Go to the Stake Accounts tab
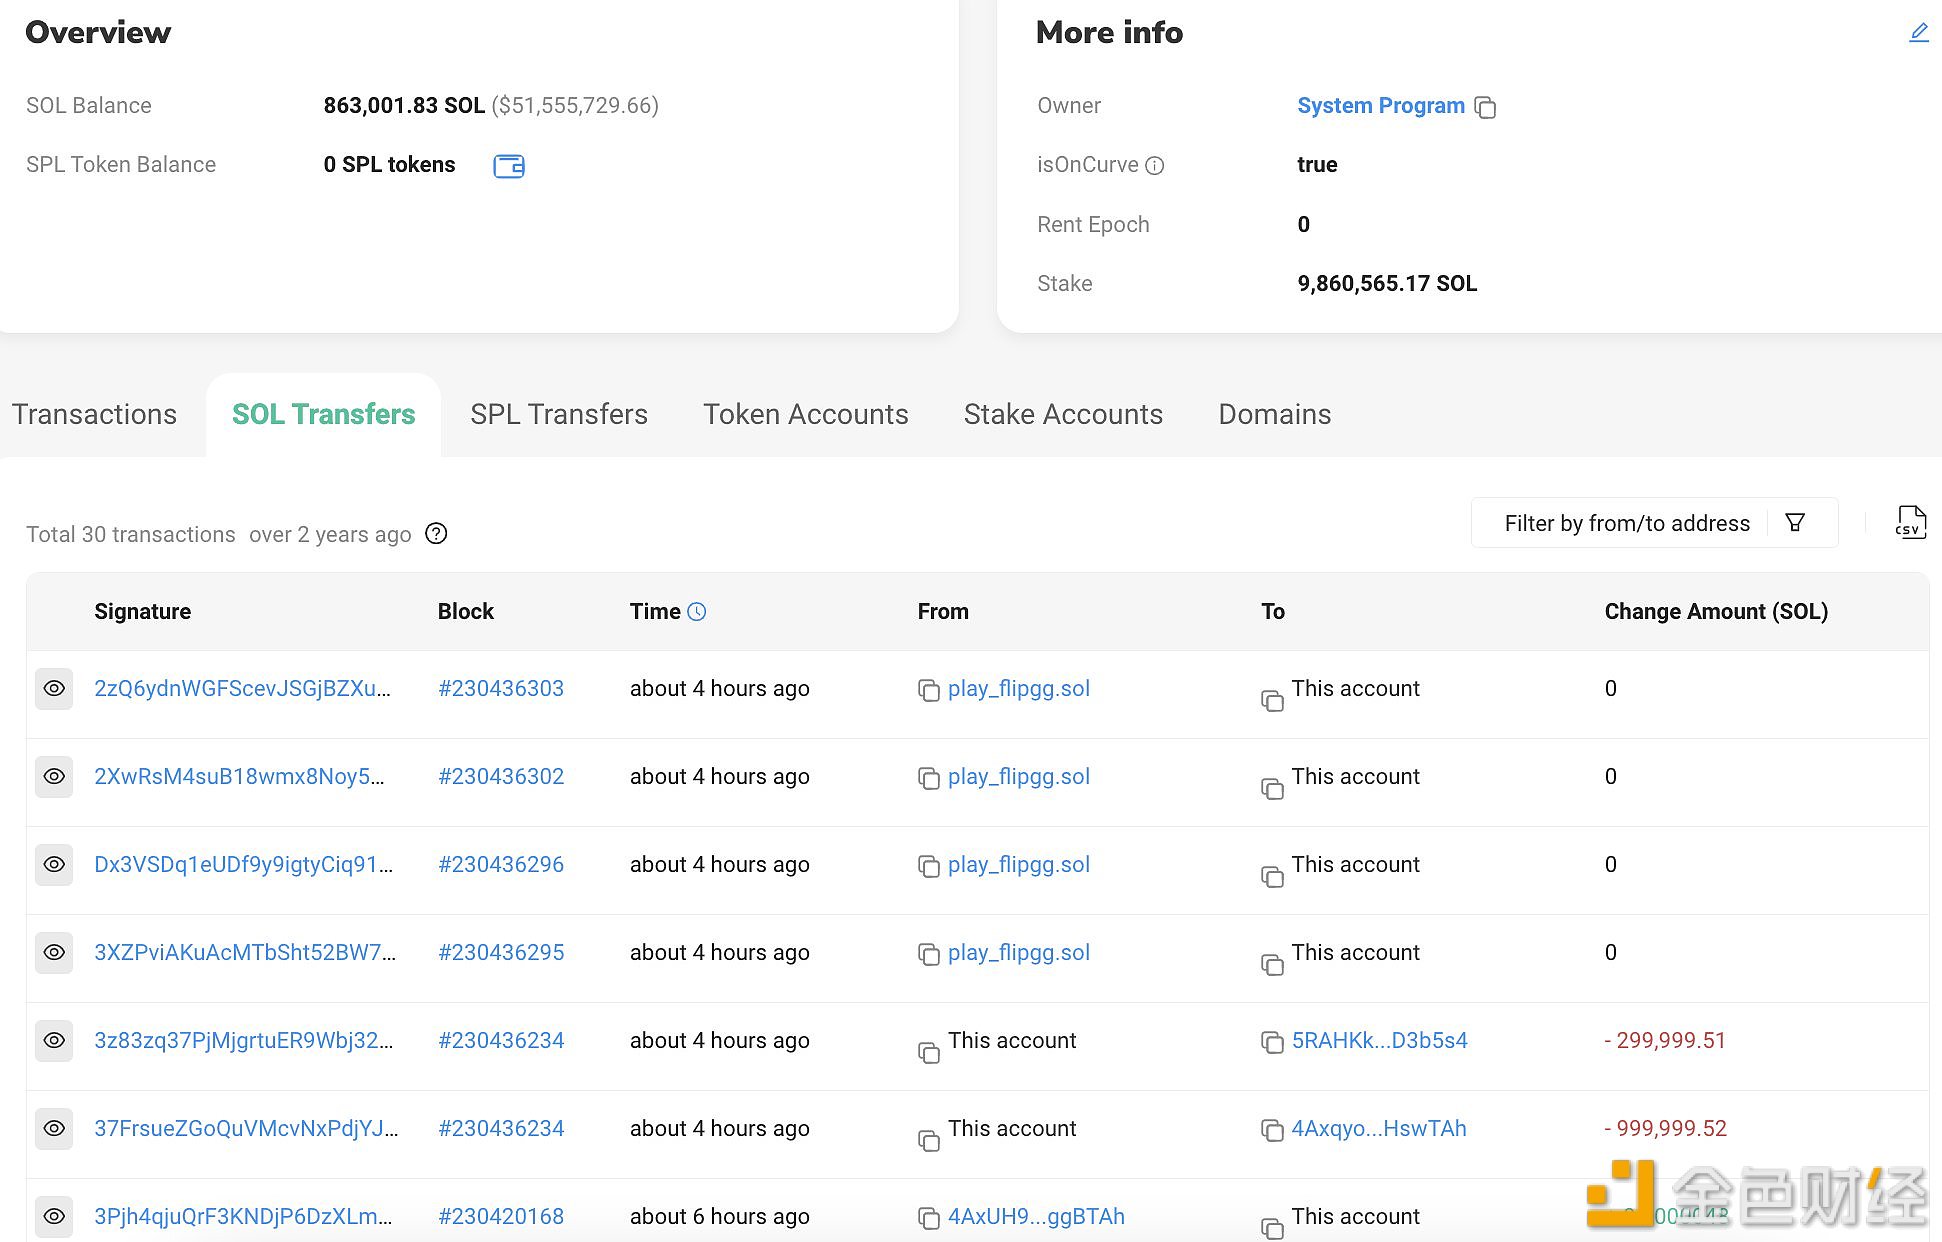1942x1242 pixels. pos(1063,414)
